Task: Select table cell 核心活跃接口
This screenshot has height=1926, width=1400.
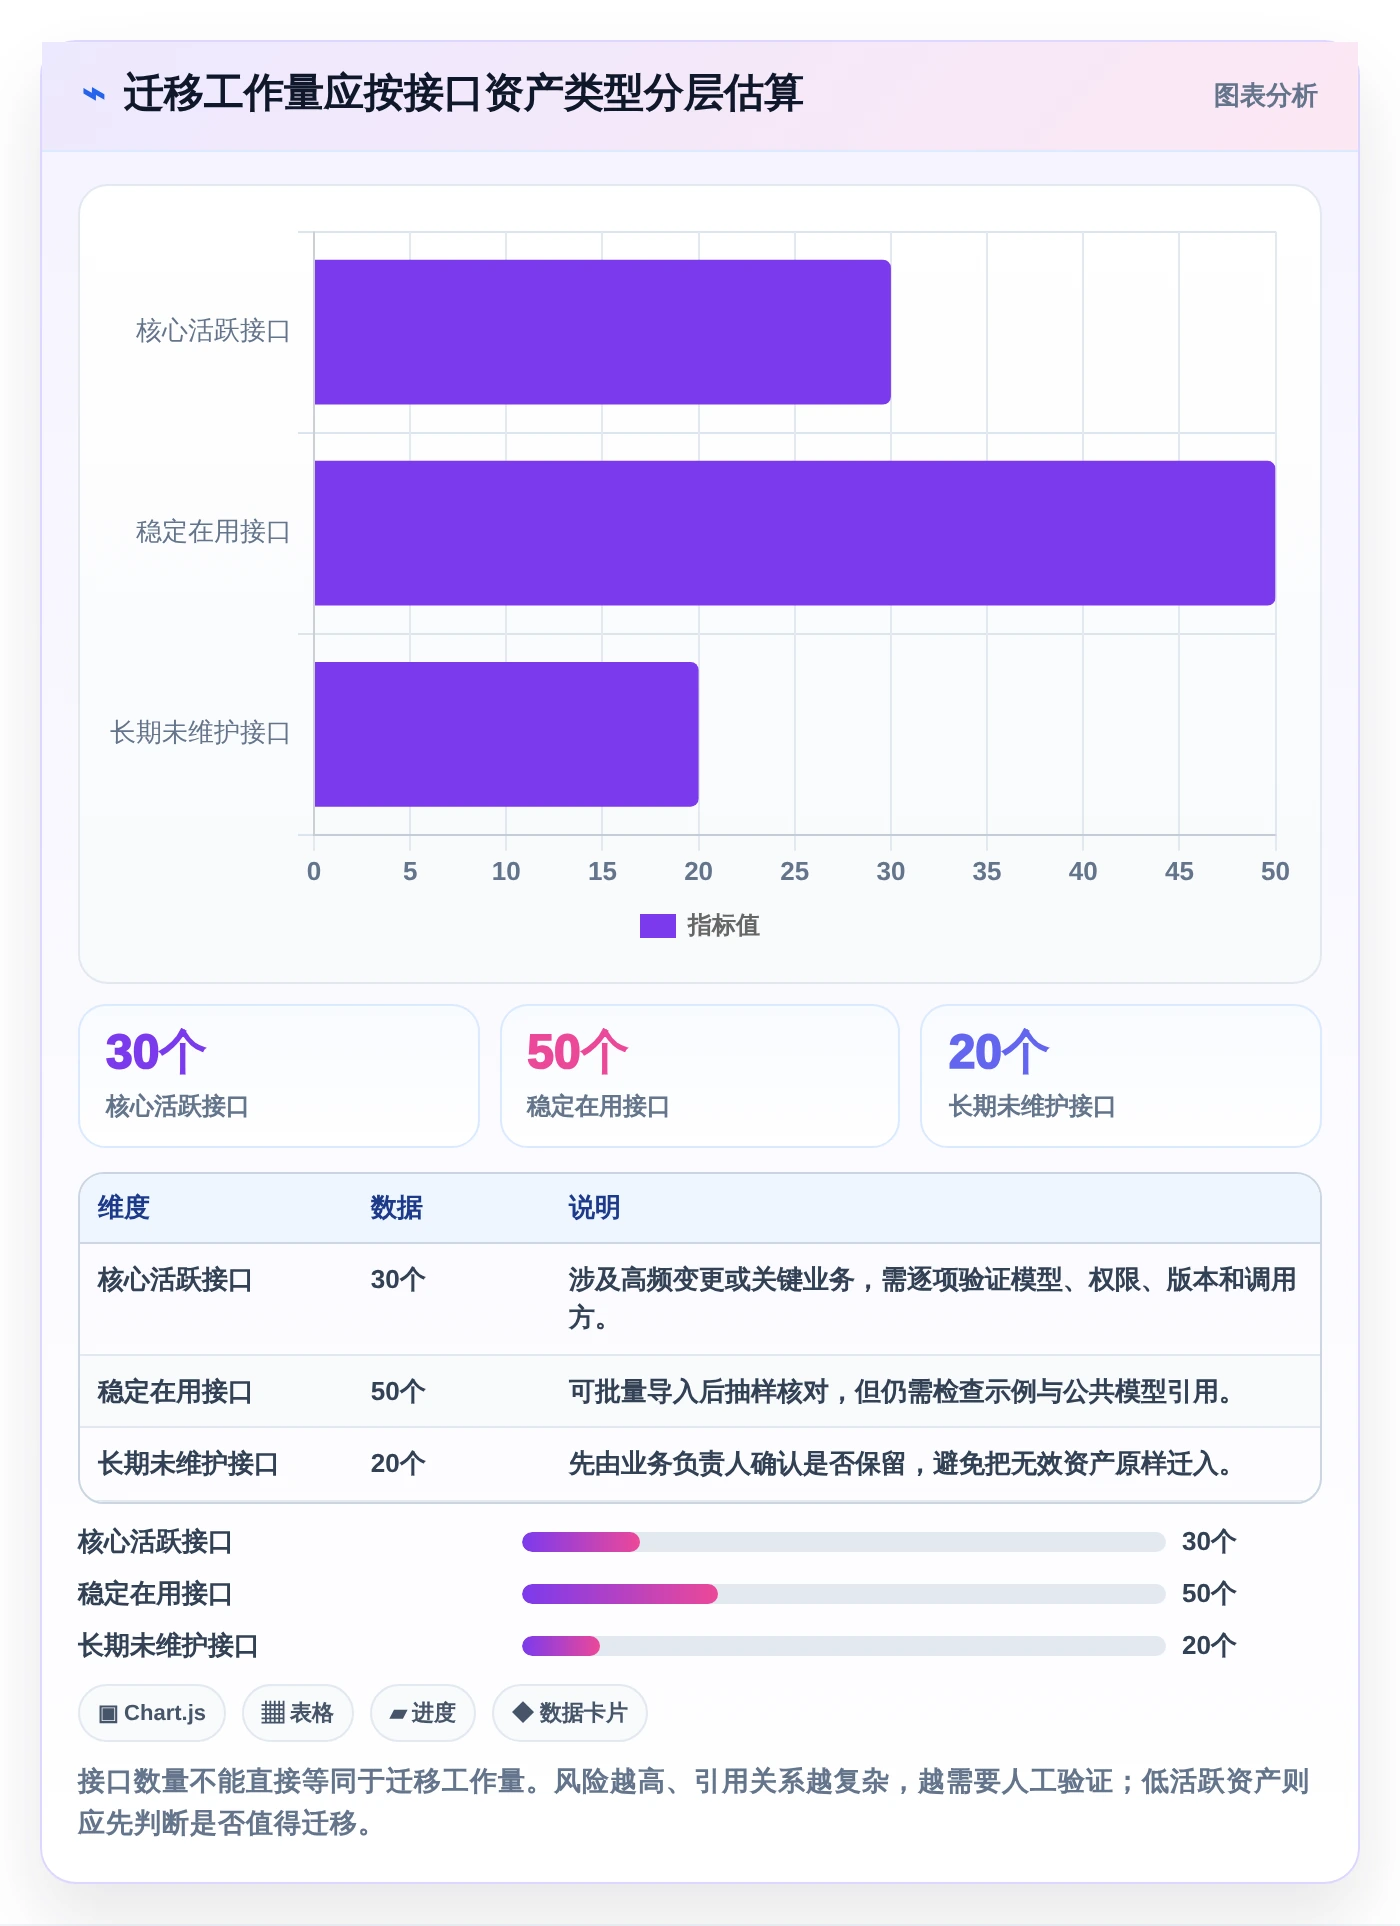Action: (x=175, y=1280)
